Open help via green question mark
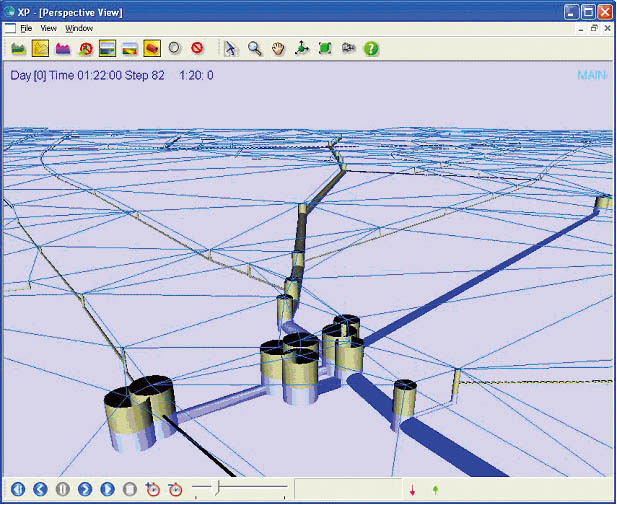Viewport: 617px width, 505px height. pos(371,48)
